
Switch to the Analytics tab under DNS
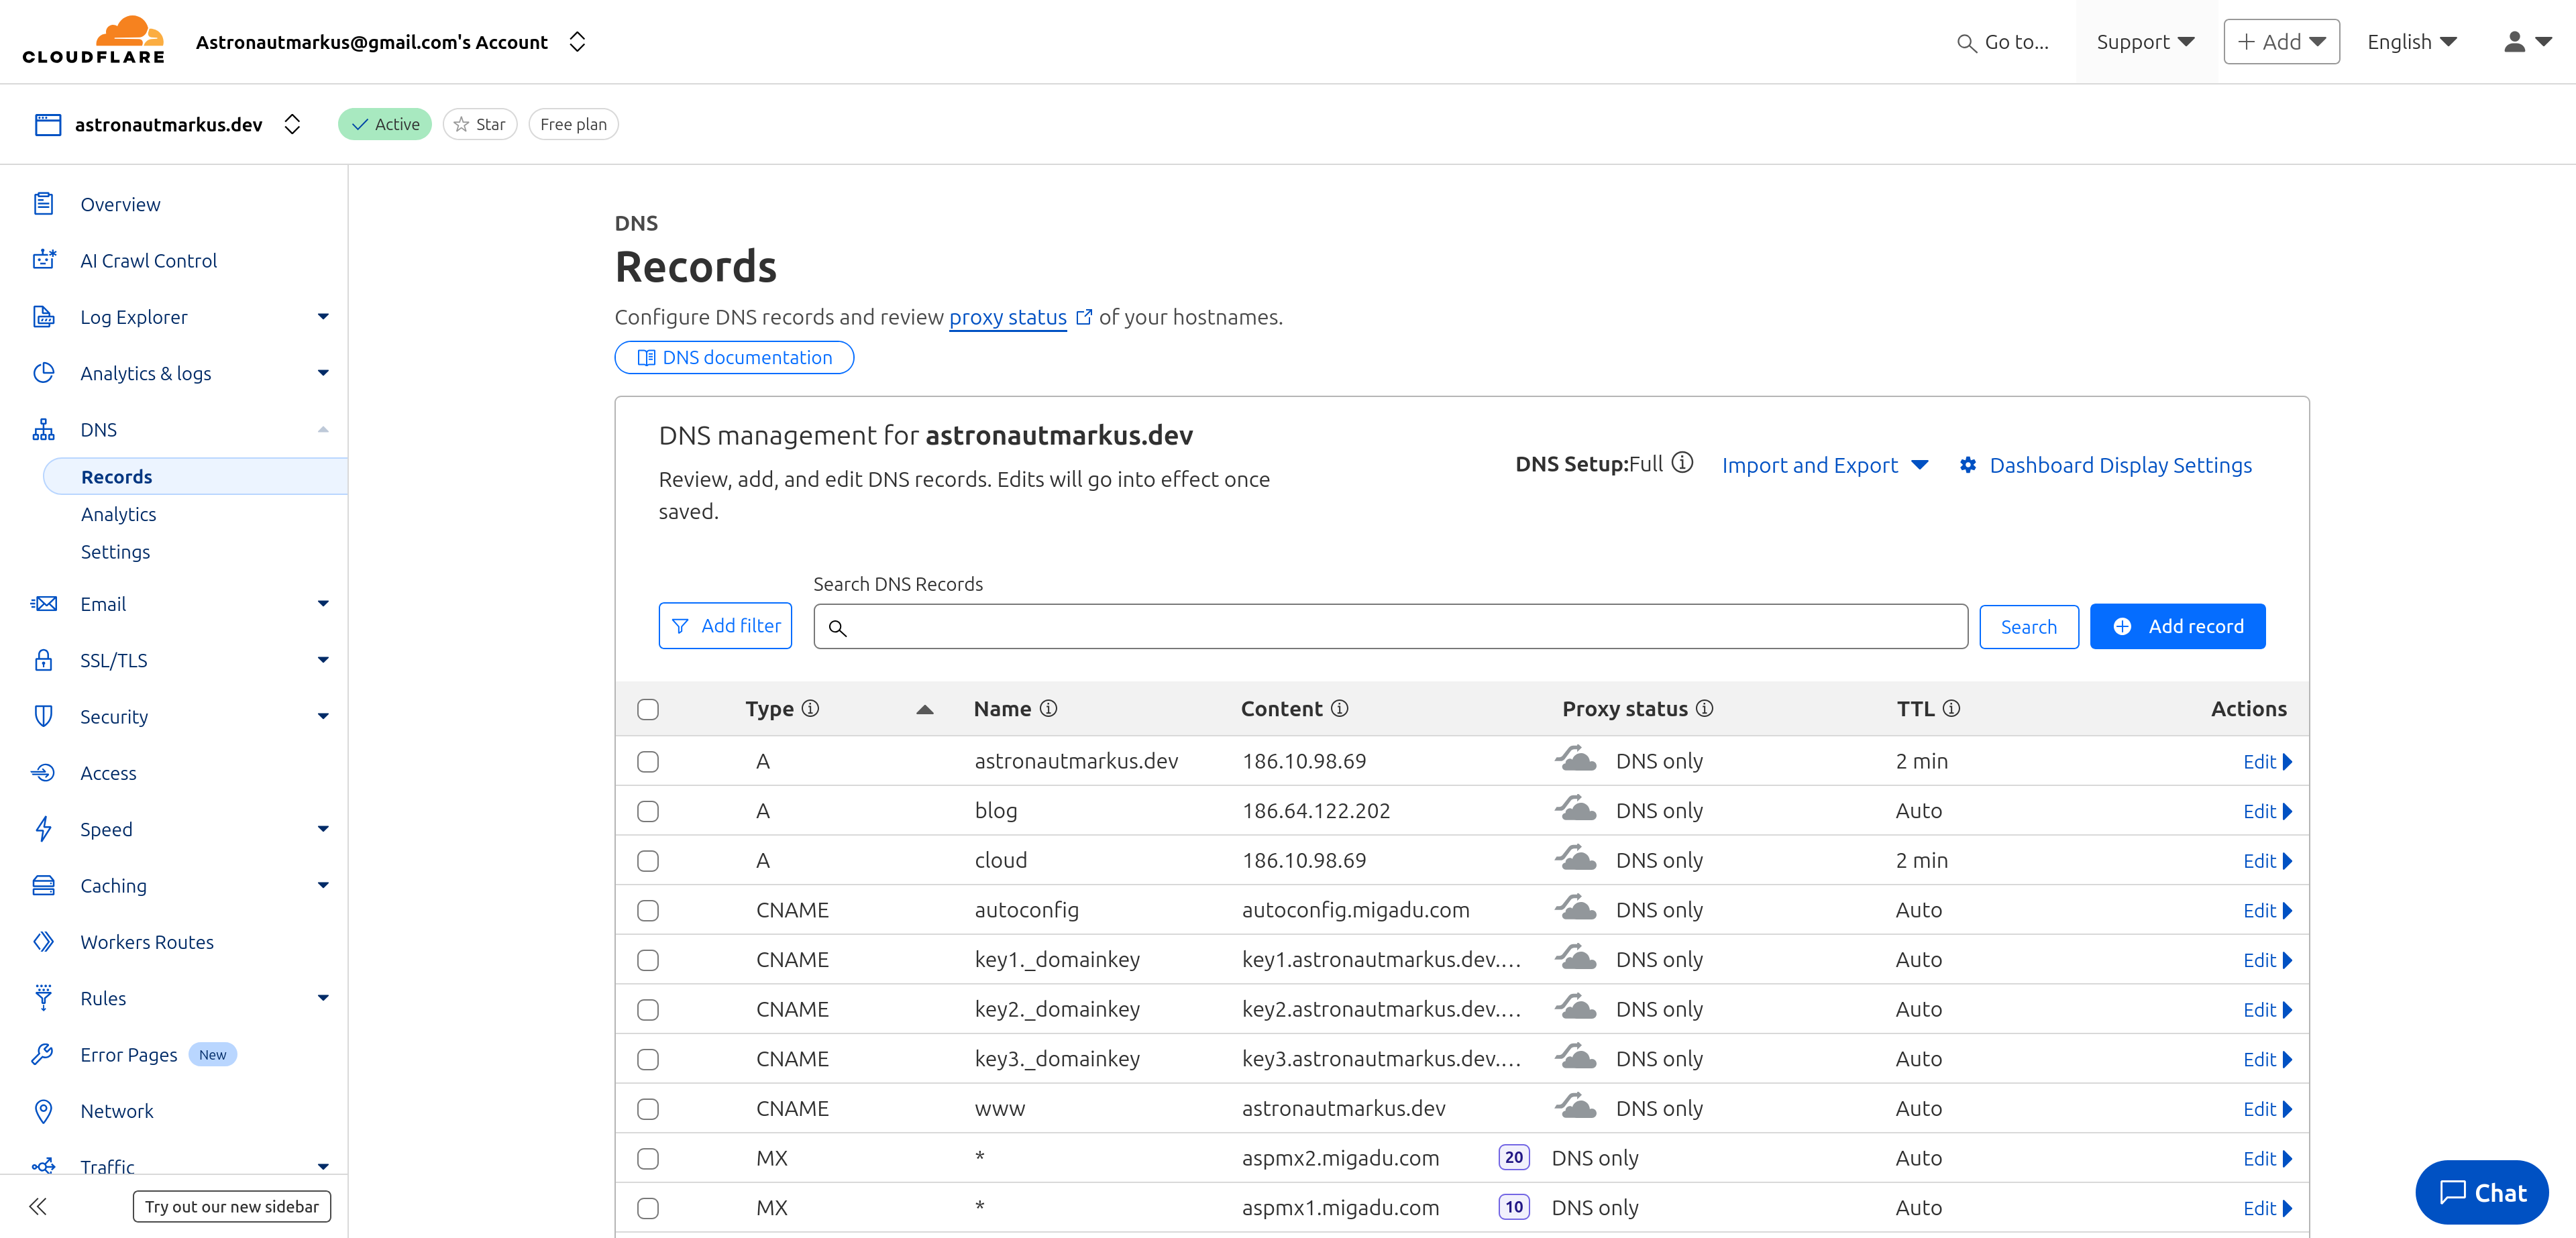coord(118,513)
